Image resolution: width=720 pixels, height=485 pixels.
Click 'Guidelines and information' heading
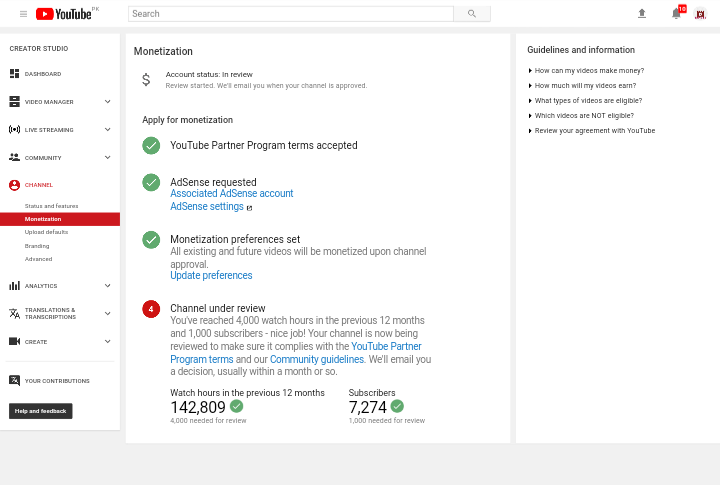(x=581, y=50)
